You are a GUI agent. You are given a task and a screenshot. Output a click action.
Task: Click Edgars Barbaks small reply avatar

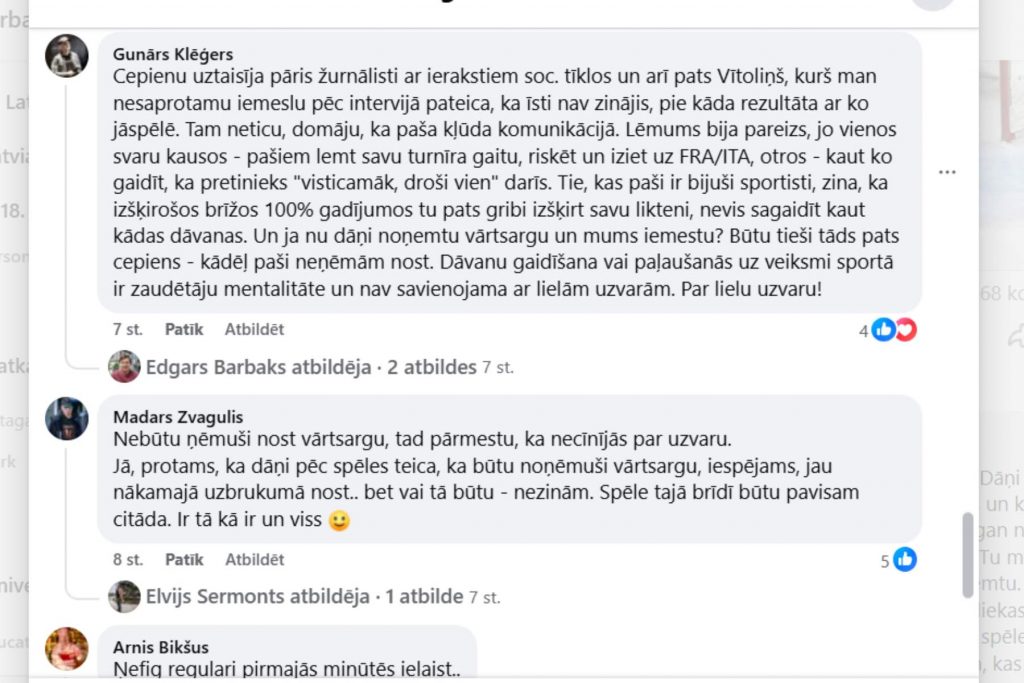click(124, 367)
